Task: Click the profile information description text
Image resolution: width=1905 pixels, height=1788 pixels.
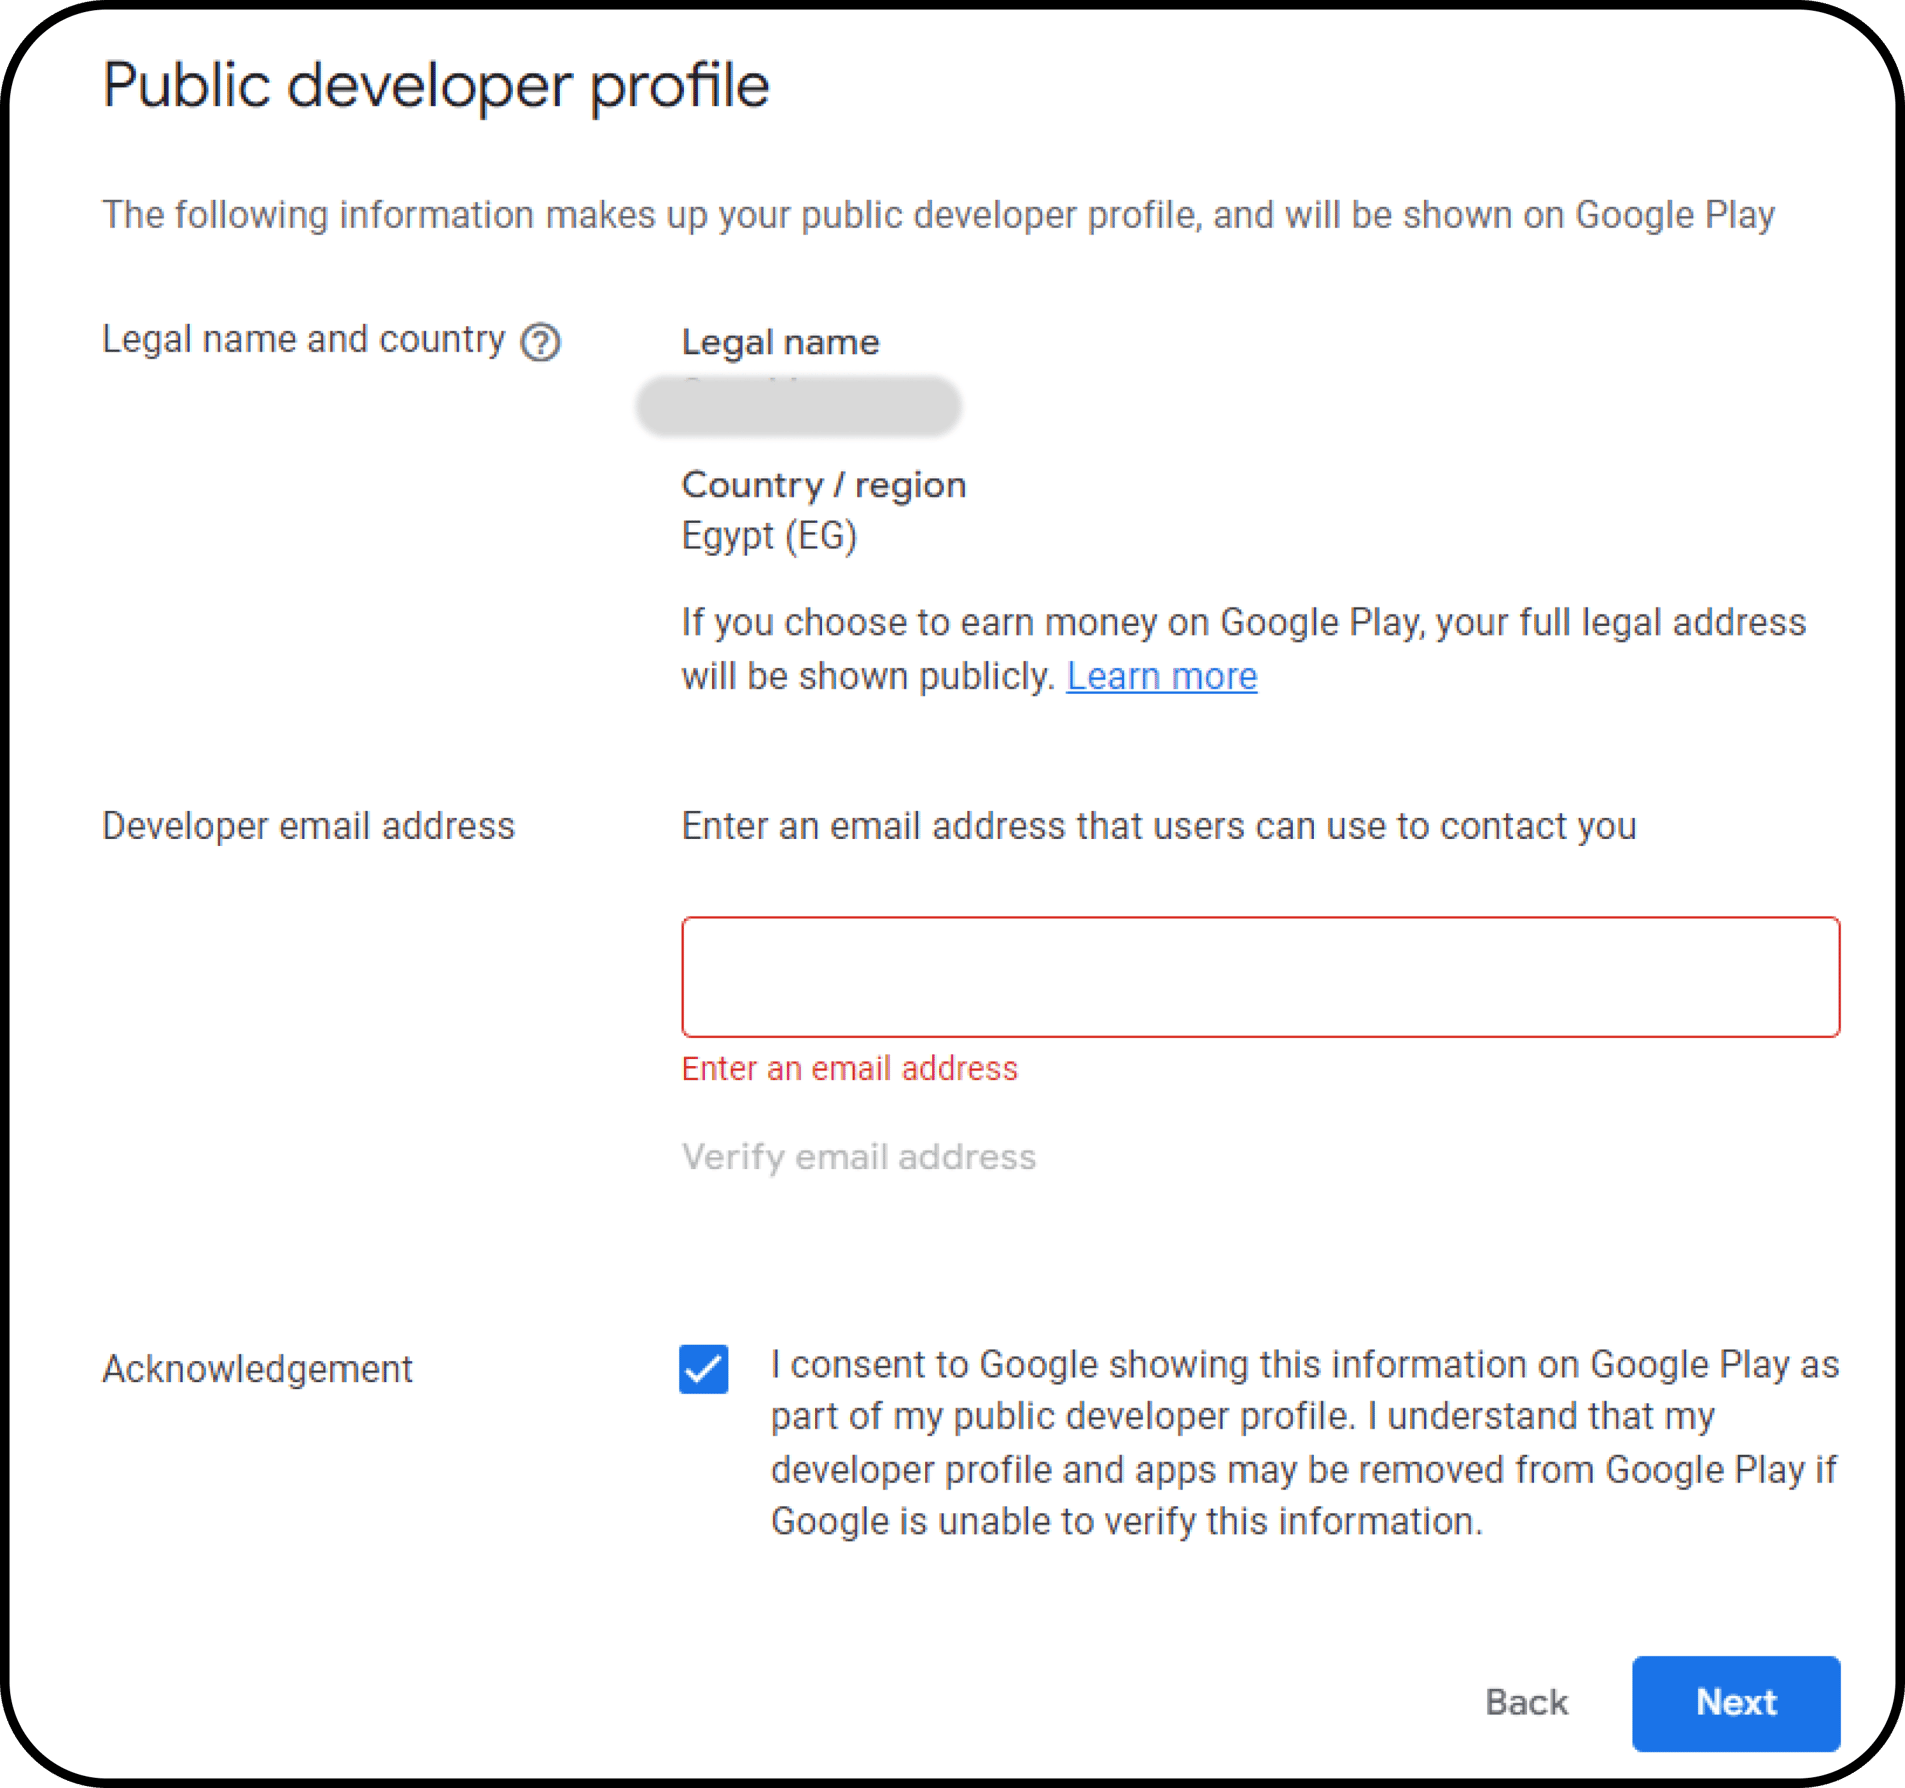Action: click(938, 213)
